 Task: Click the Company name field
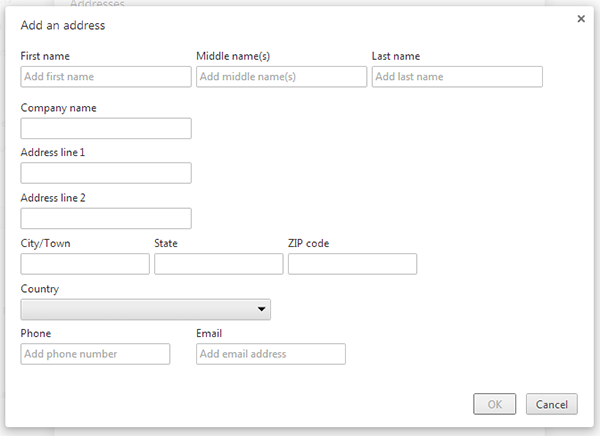pyautogui.click(x=106, y=128)
